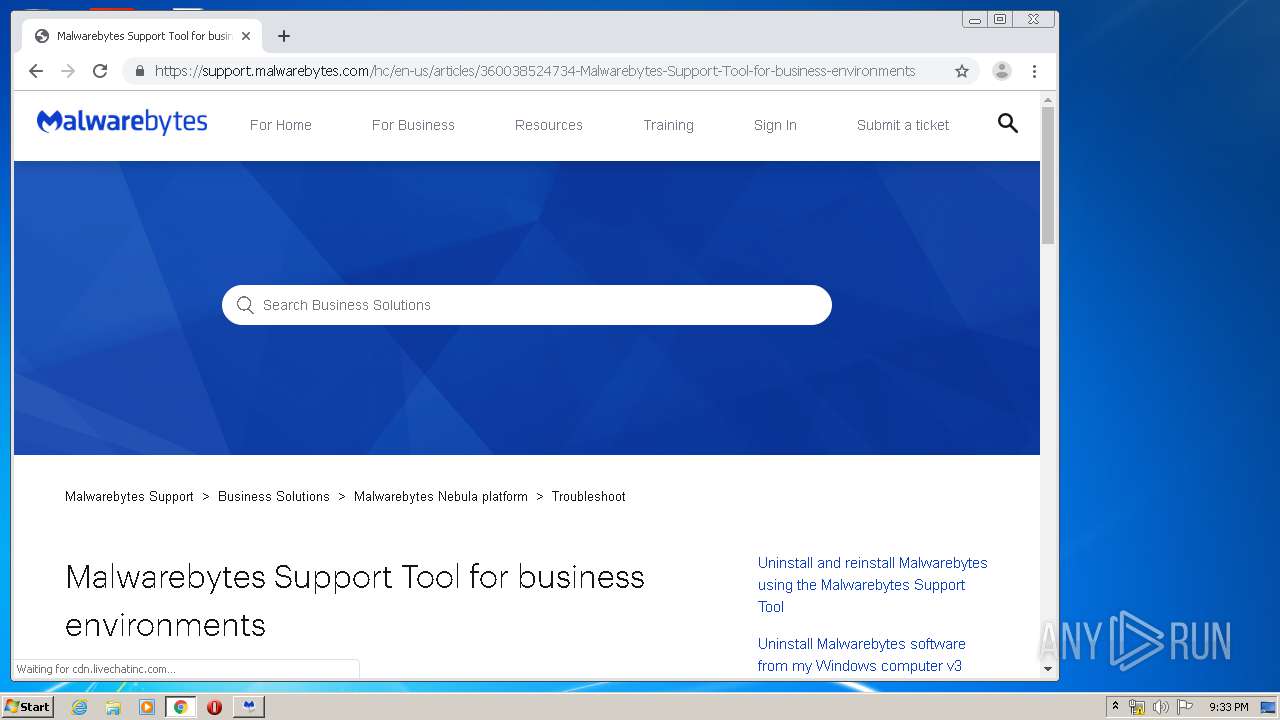The width and height of the screenshot is (1280, 720).
Task: Open the volume tray icon
Action: [x=1161, y=707]
